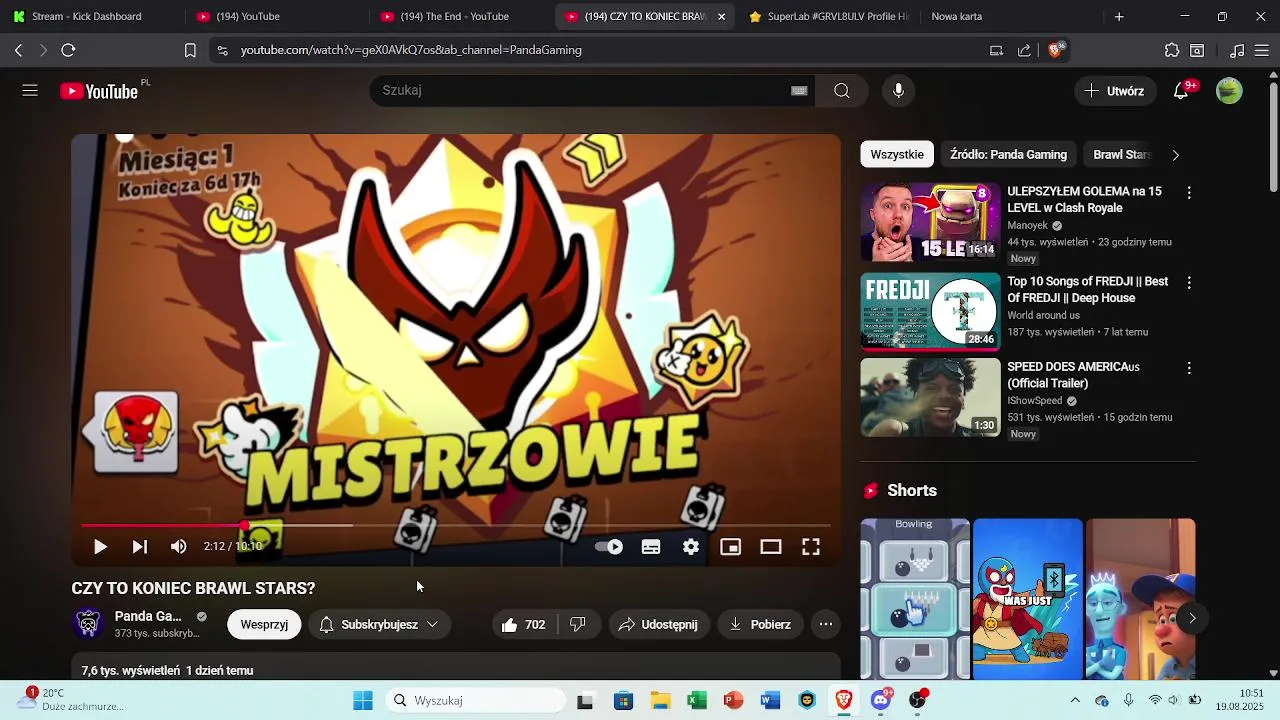This screenshot has height=720, width=1280.
Task: Open the Windows Start menu
Action: (363, 701)
